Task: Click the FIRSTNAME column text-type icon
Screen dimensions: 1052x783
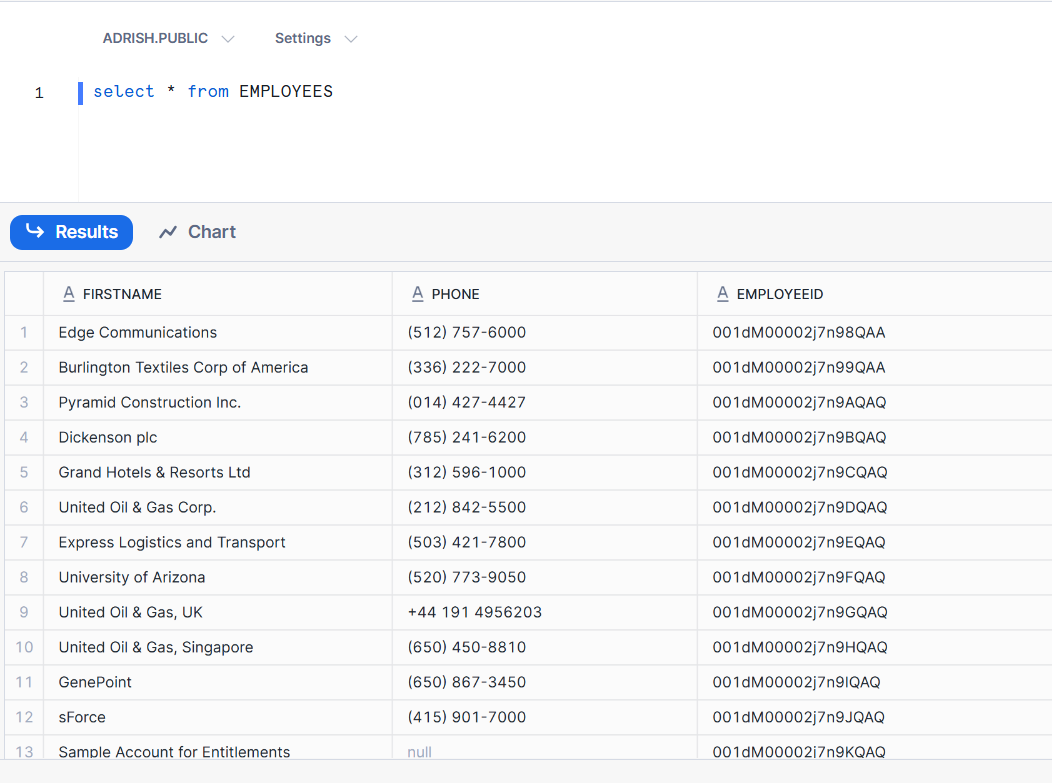Action: click(69, 294)
